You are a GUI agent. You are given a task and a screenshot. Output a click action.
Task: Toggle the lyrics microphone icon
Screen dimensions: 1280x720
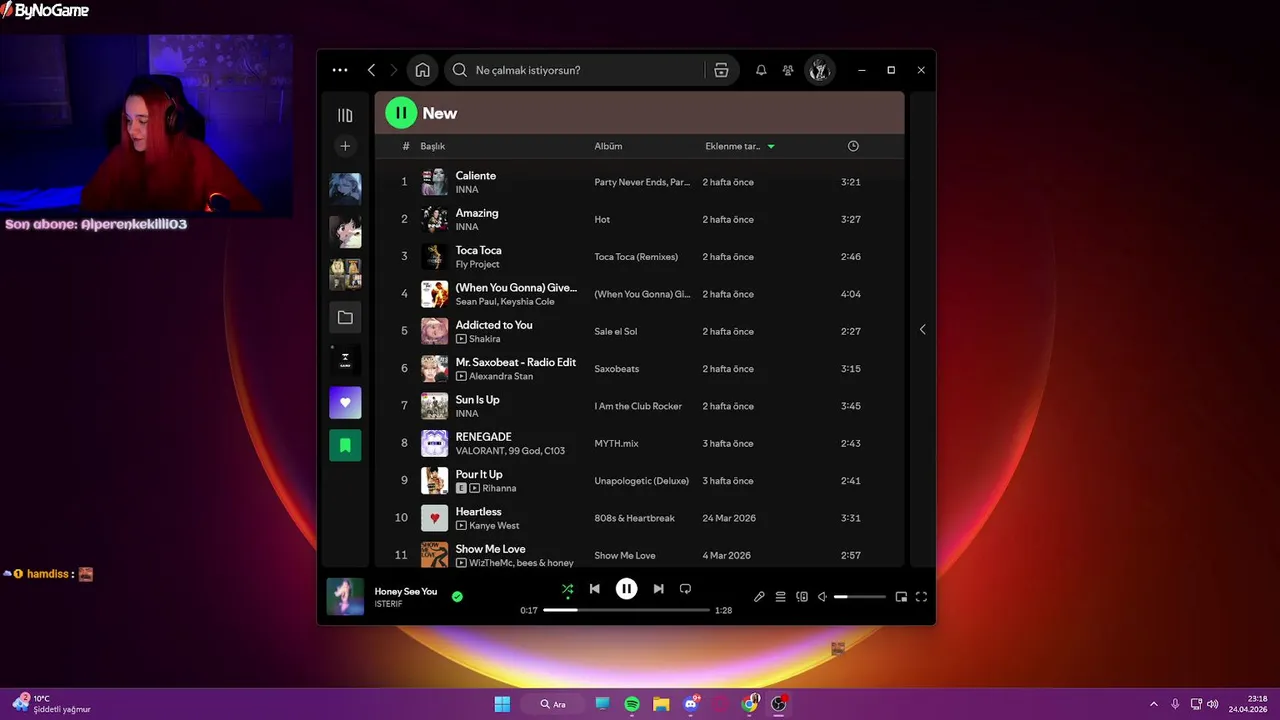pos(759,597)
